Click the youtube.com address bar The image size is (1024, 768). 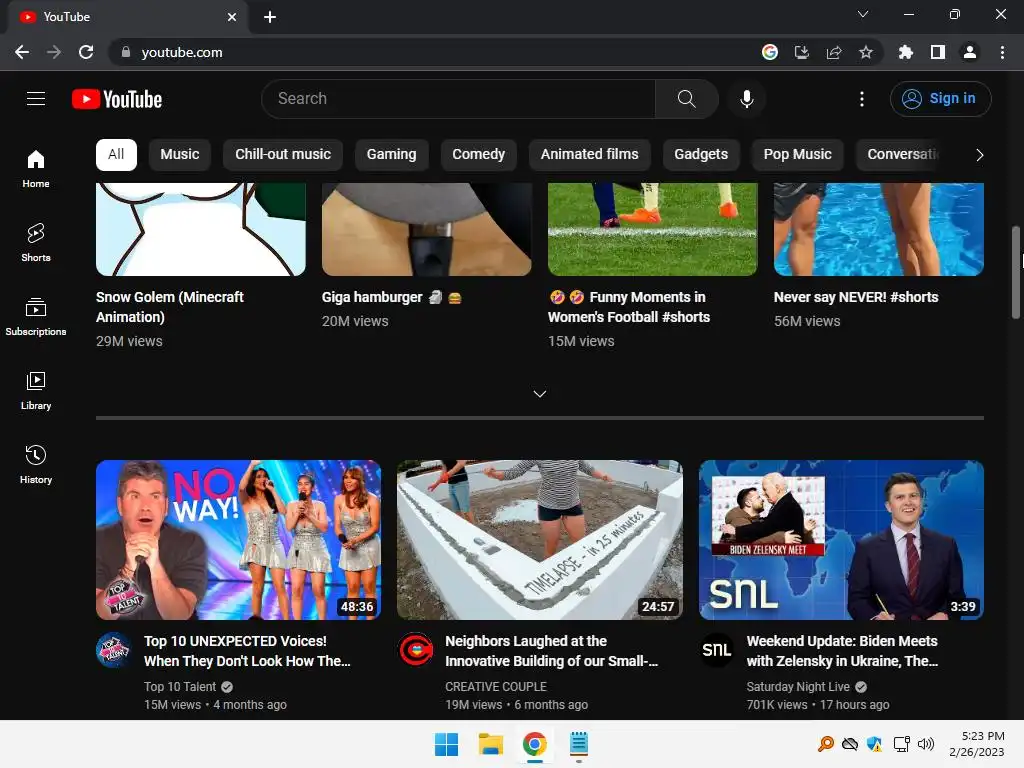(x=431, y=52)
